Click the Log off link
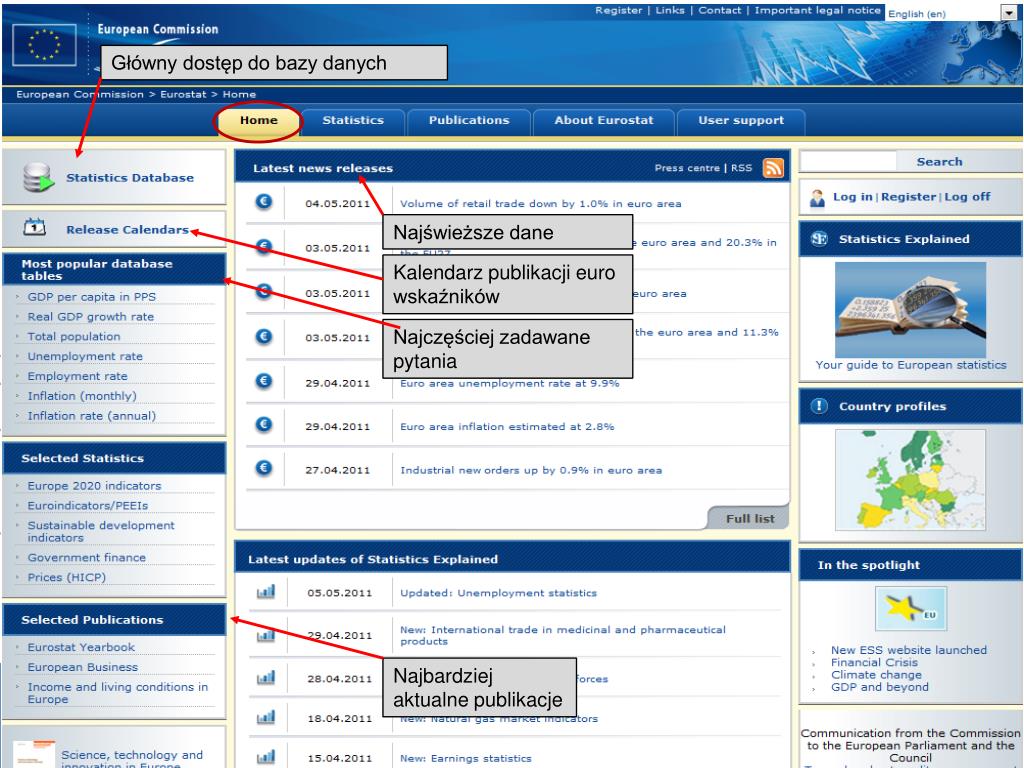1024x768 pixels. coord(967,197)
